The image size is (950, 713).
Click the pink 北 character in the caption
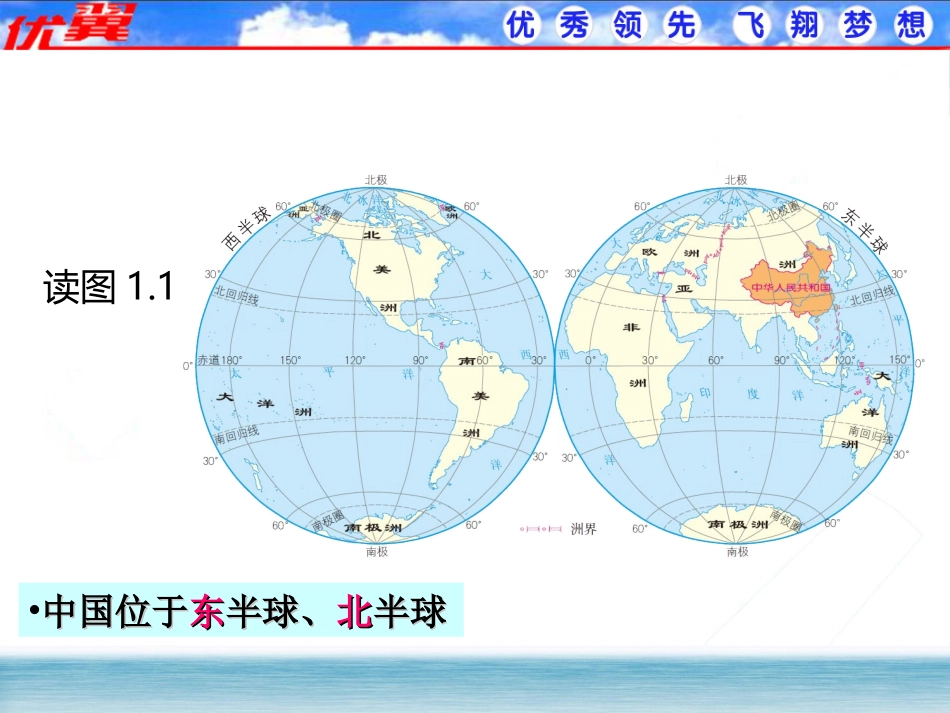click(x=355, y=611)
